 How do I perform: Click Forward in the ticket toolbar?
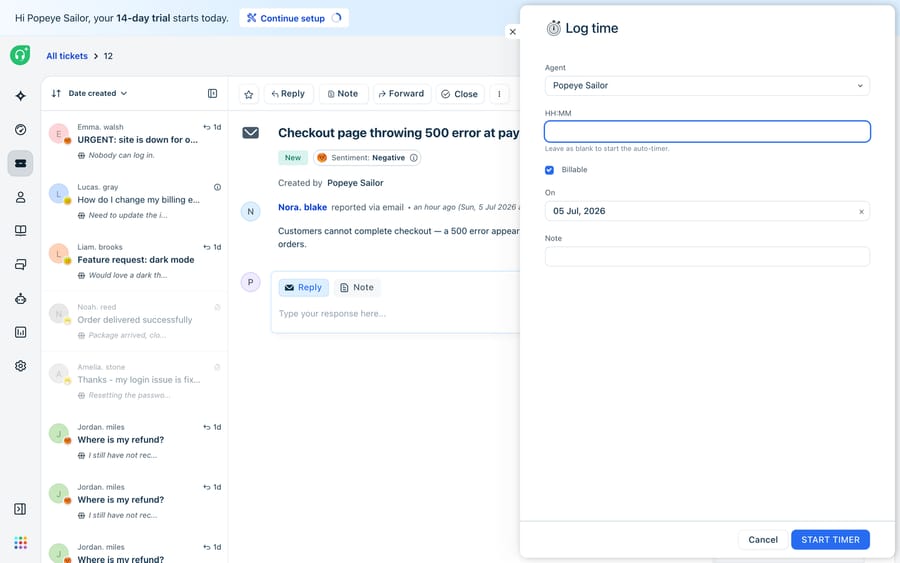401,94
